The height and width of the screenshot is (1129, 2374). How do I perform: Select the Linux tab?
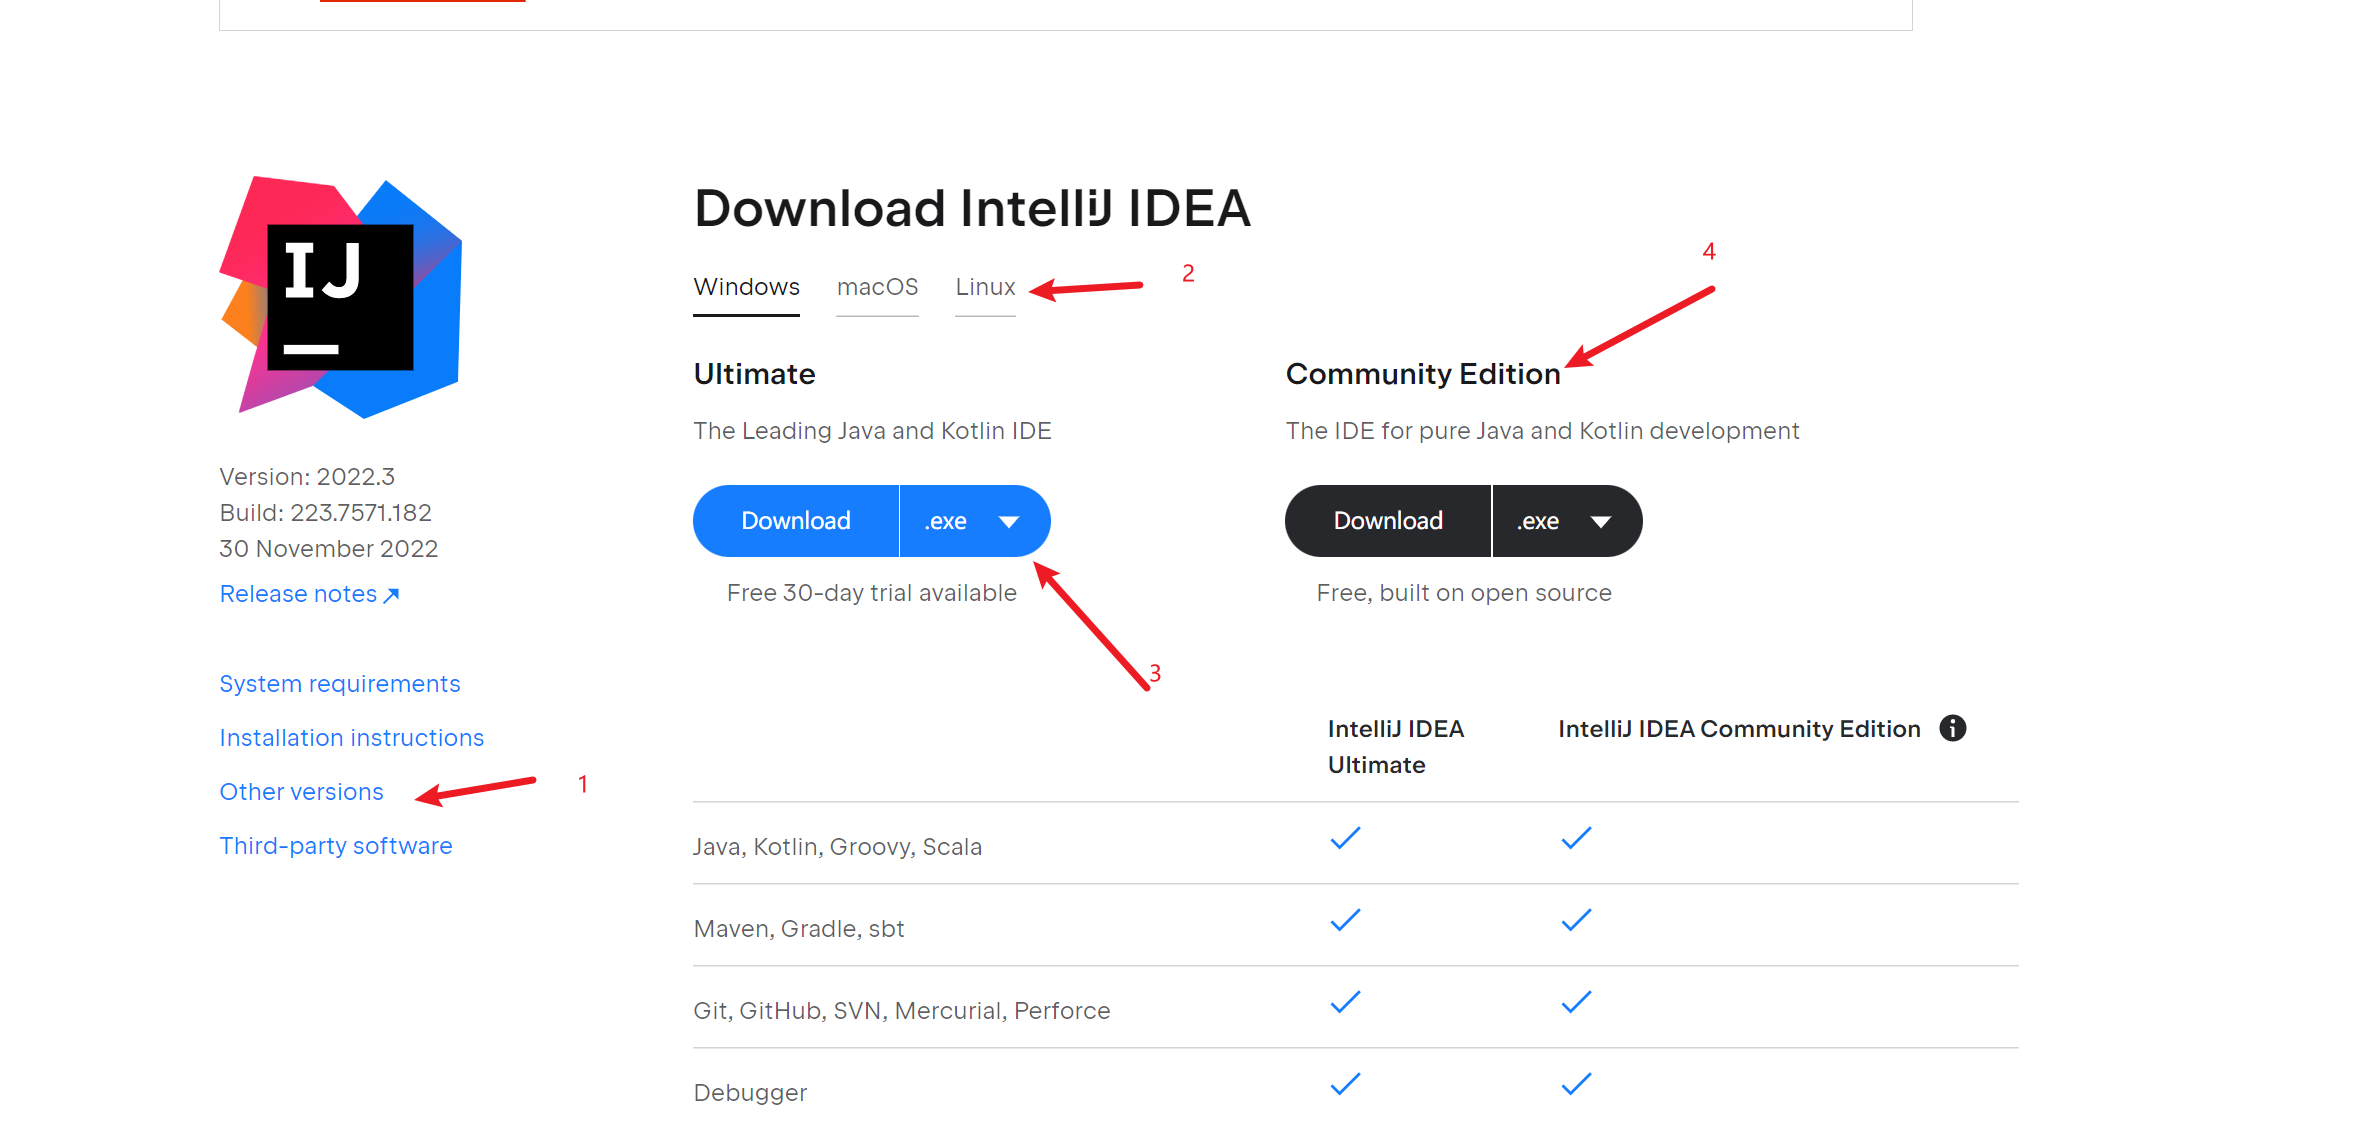985,287
